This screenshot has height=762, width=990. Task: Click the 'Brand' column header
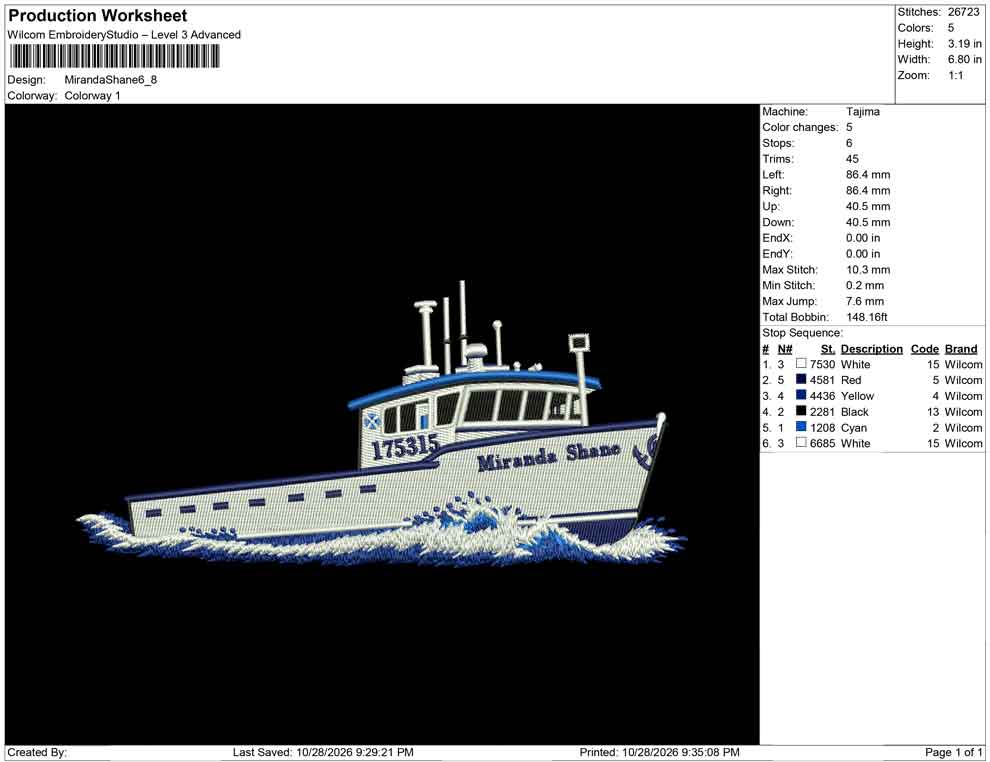[x=961, y=349]
